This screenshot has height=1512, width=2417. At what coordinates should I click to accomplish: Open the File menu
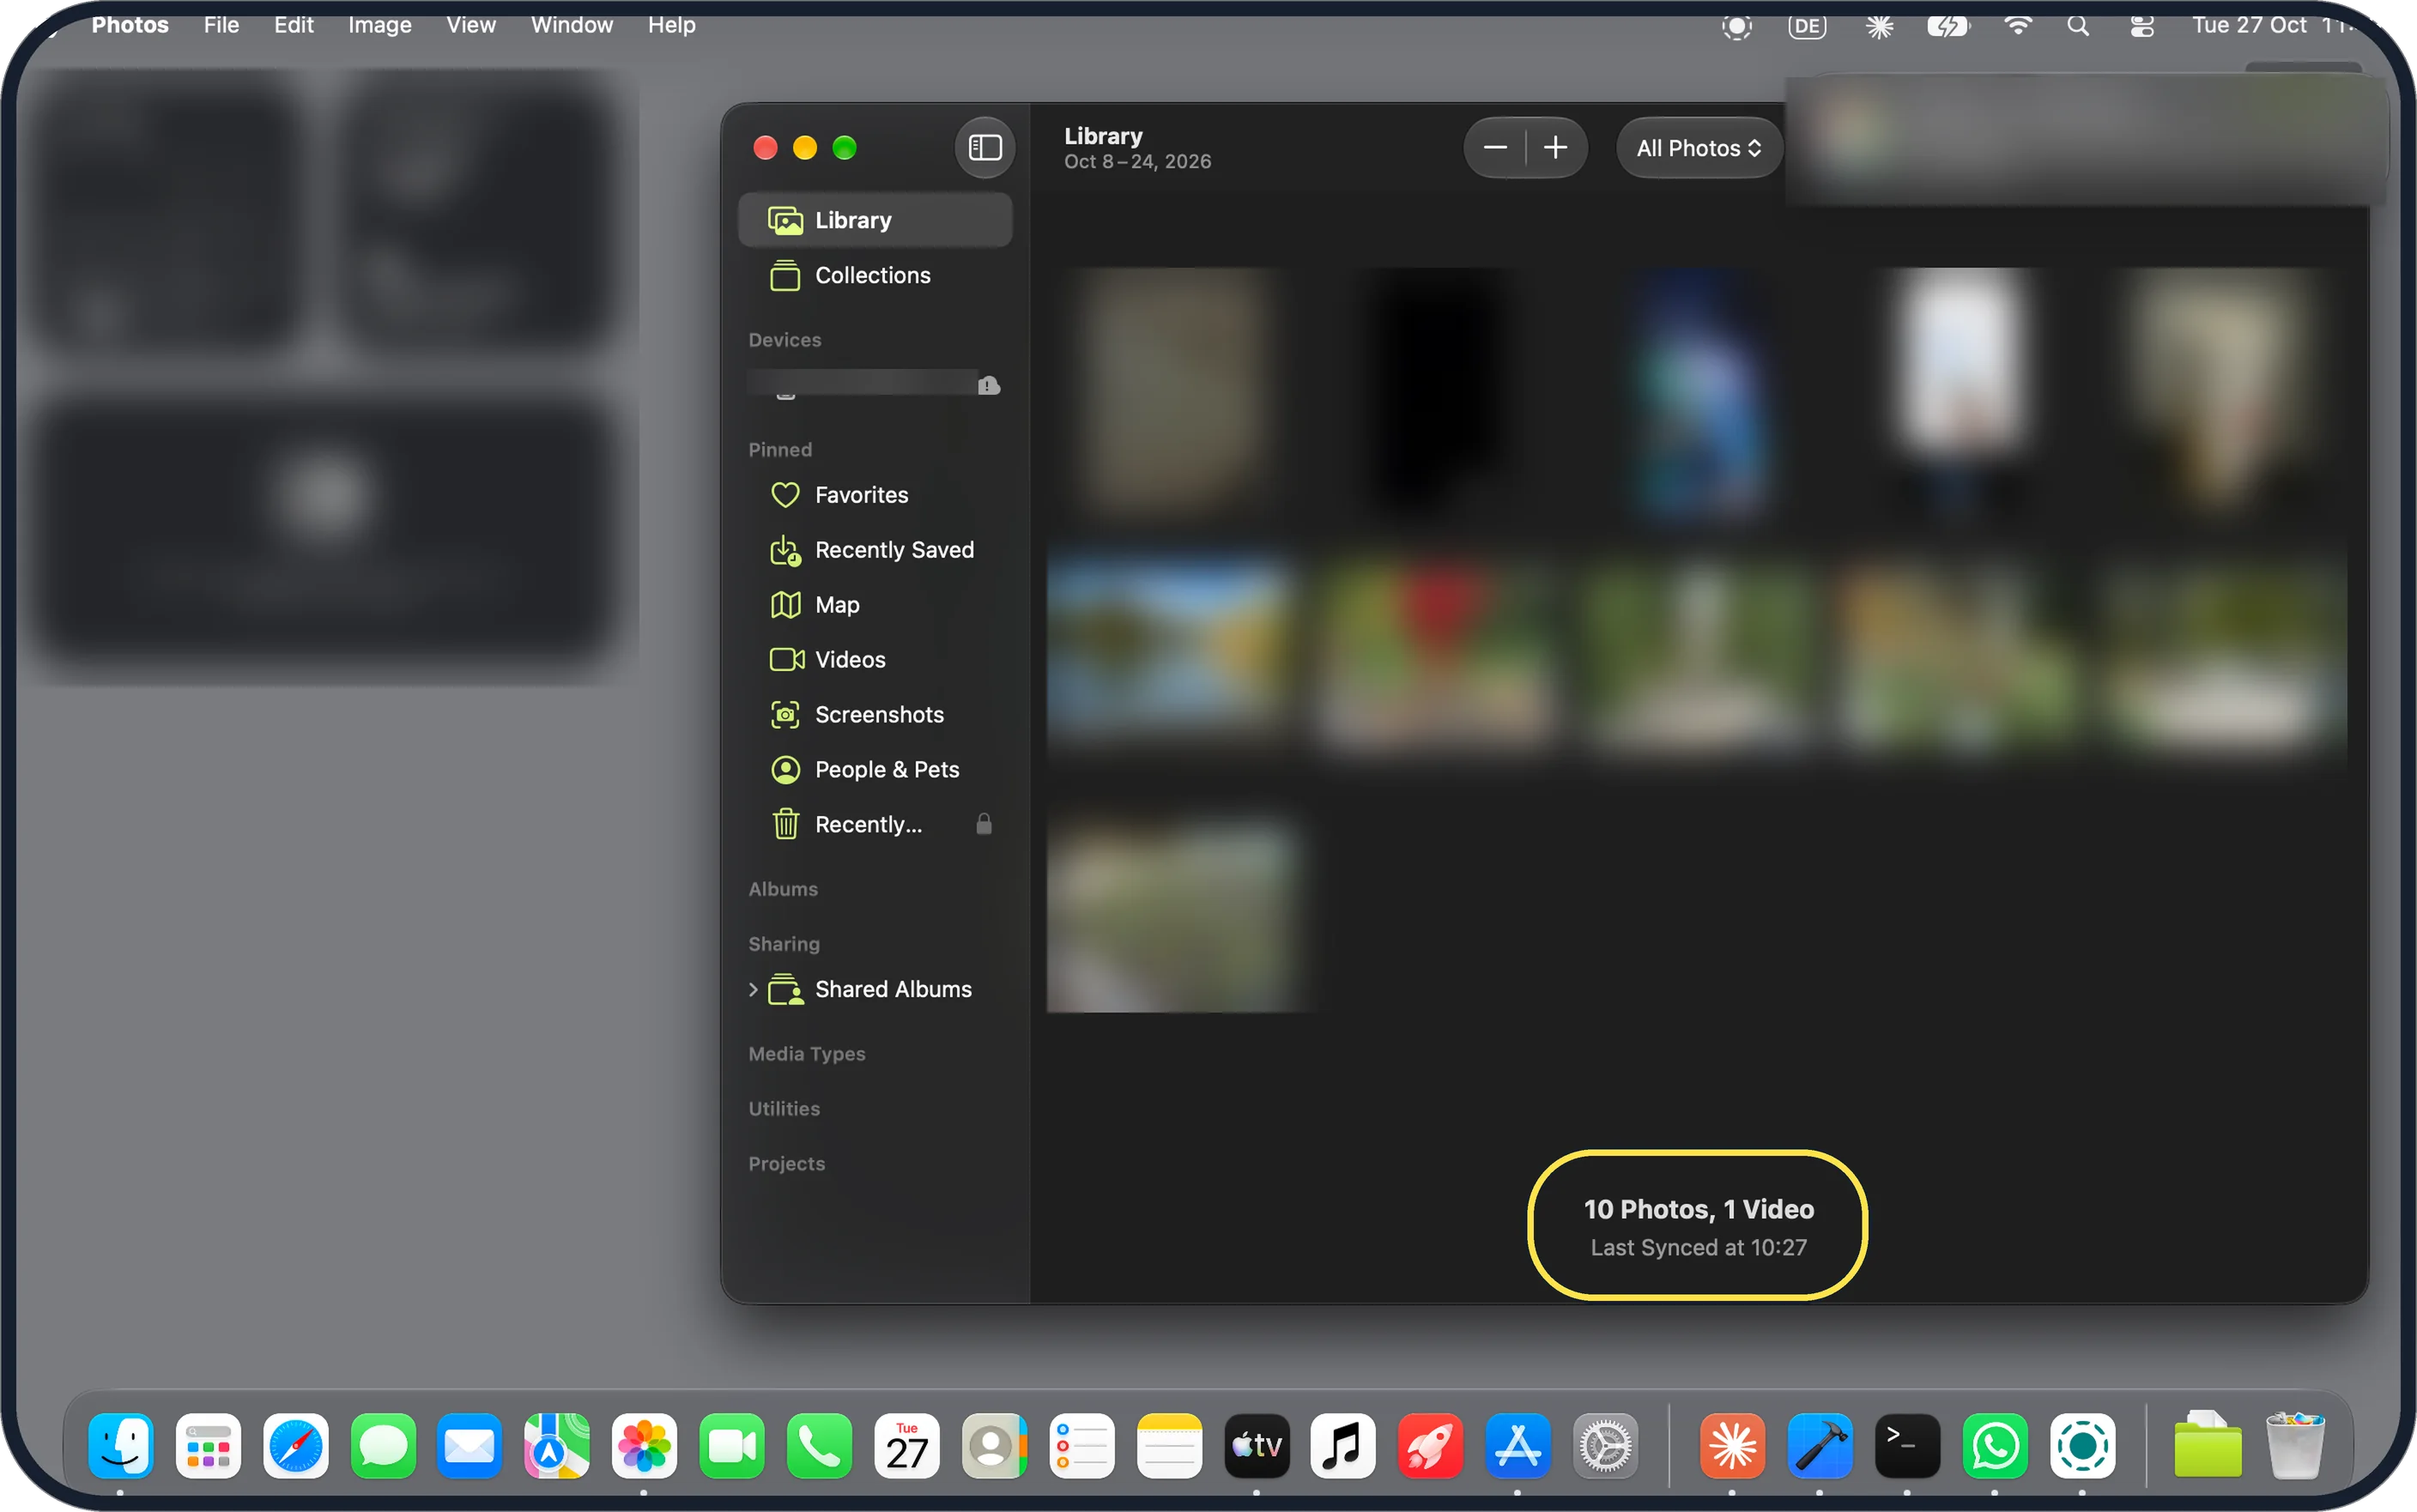(x=221, y=25)
